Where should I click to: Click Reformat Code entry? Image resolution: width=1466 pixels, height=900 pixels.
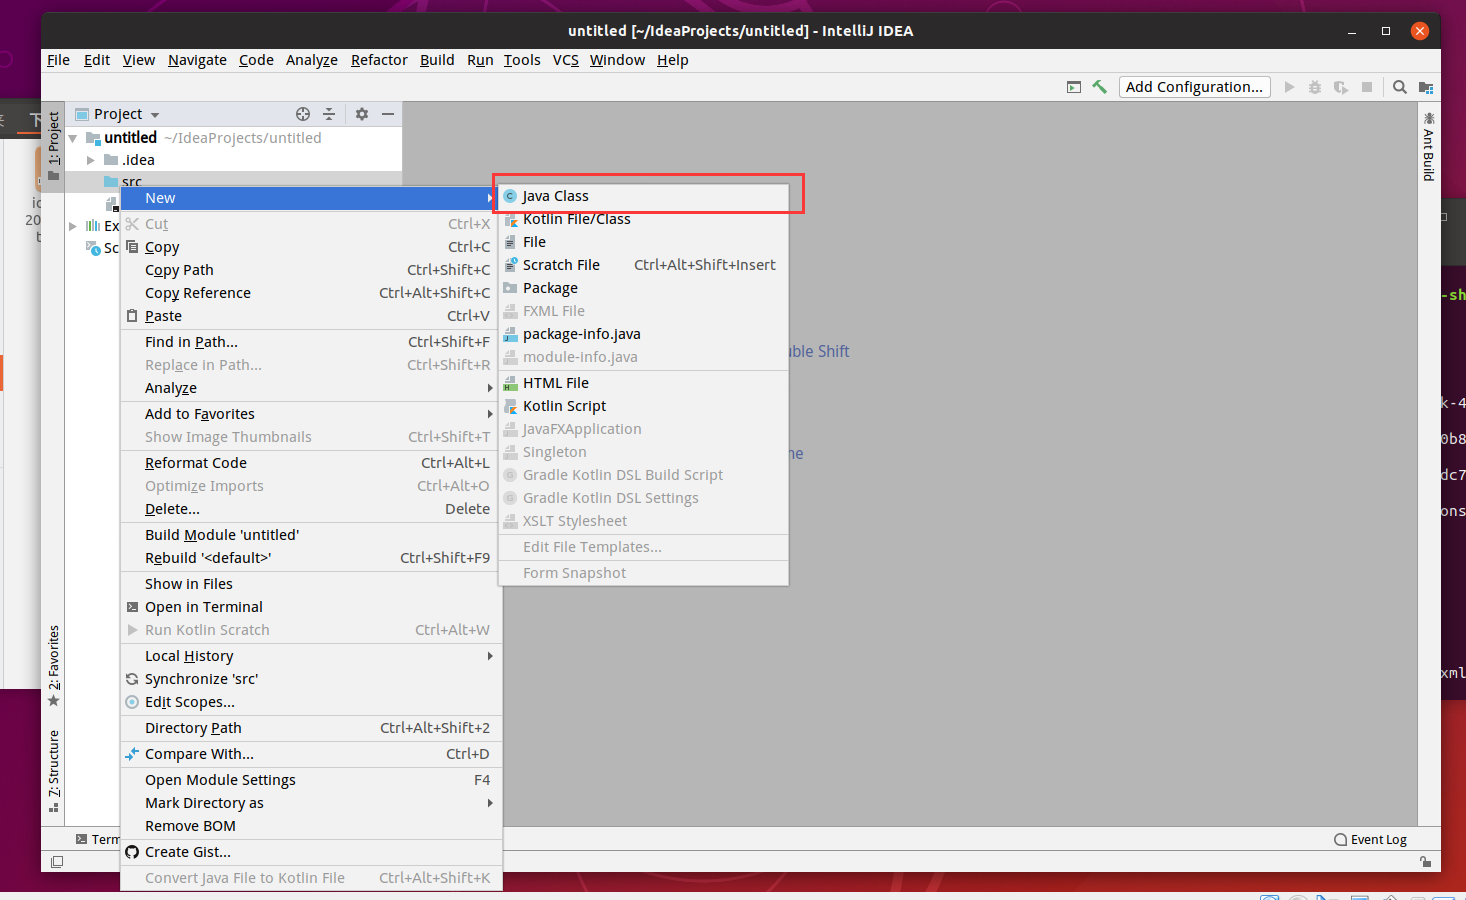pyautogui.click(x=310, y=463)
